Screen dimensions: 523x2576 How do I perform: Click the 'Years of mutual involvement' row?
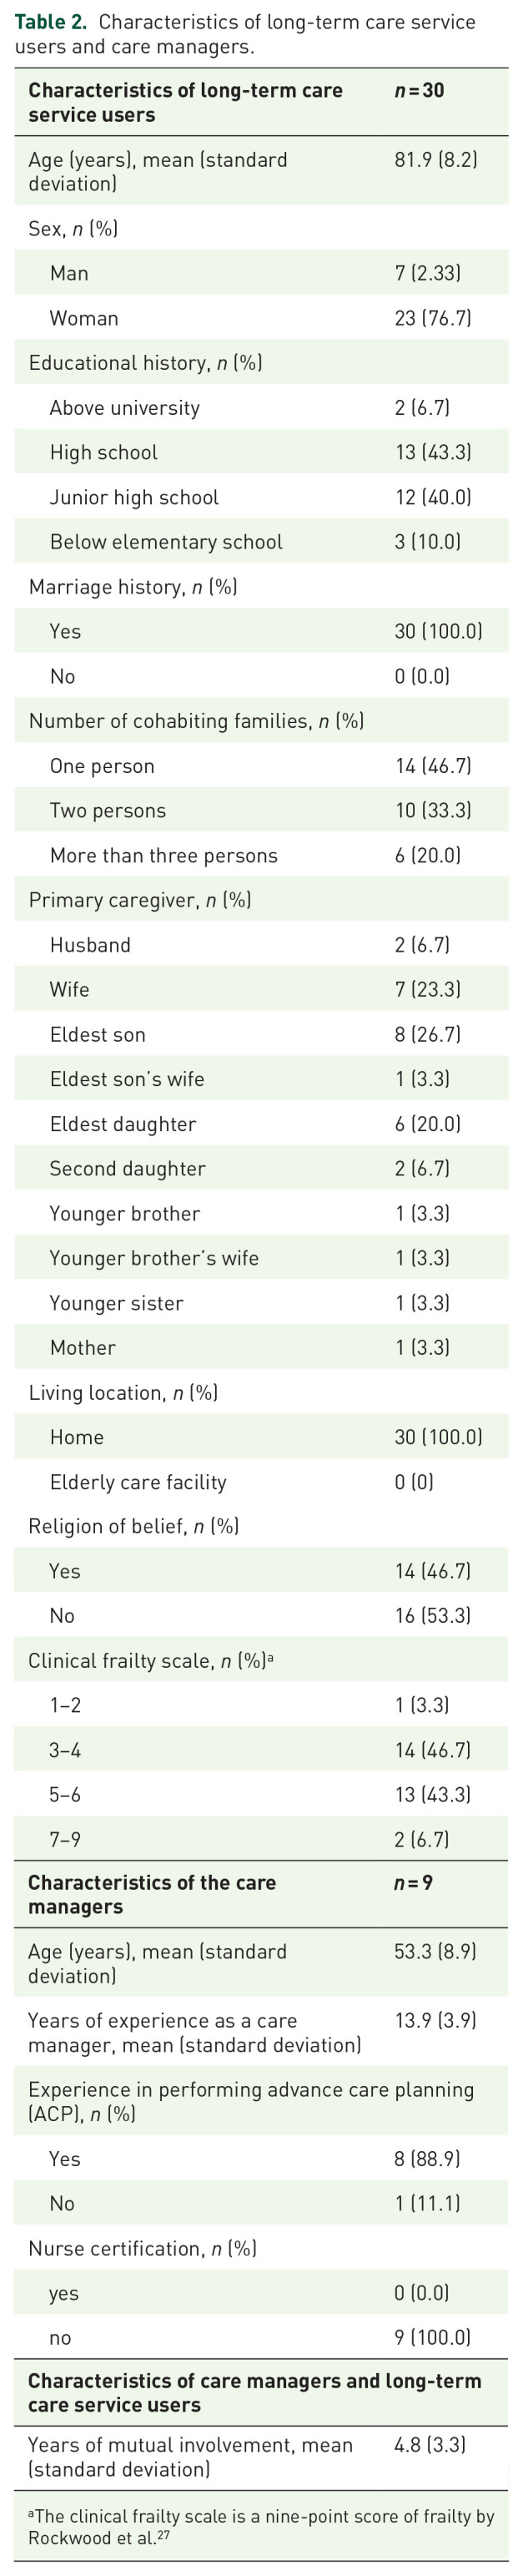(190, 2457)
